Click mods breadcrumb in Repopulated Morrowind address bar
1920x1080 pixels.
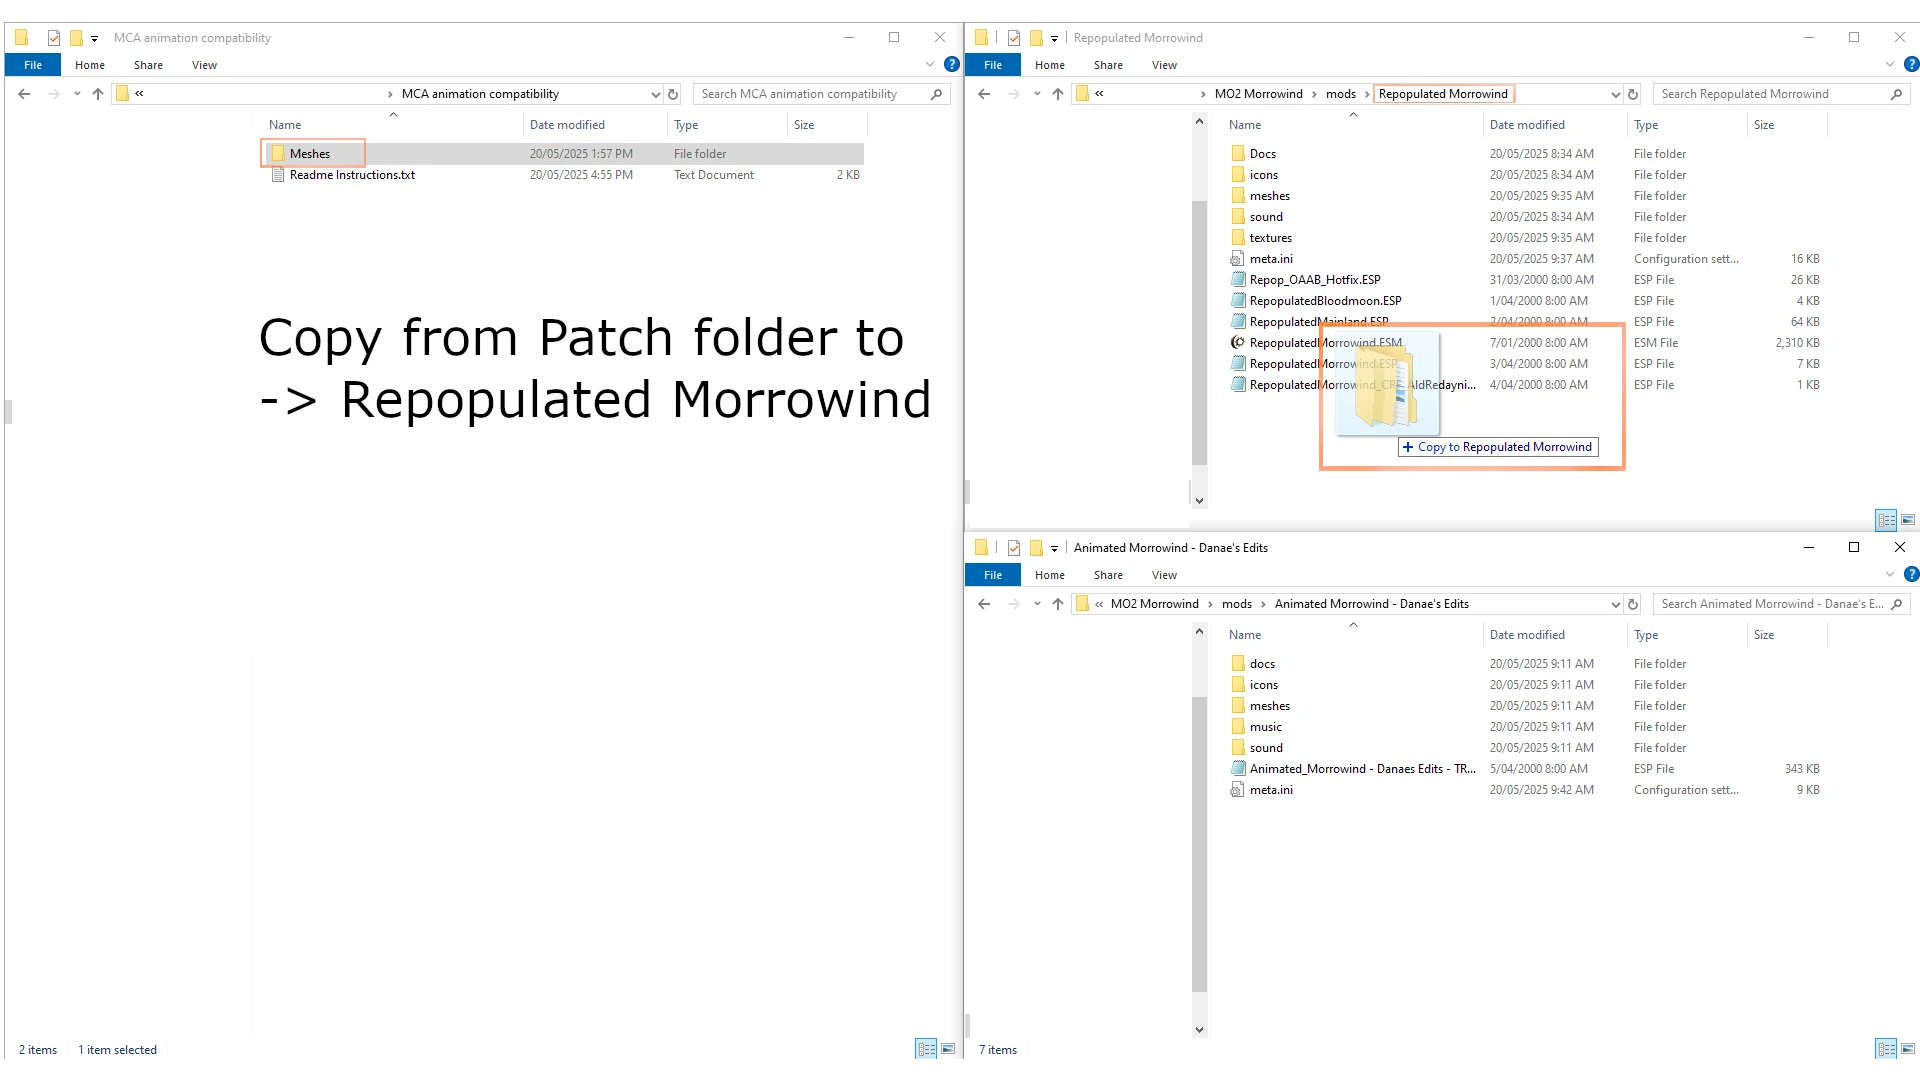pos(1341,94)
